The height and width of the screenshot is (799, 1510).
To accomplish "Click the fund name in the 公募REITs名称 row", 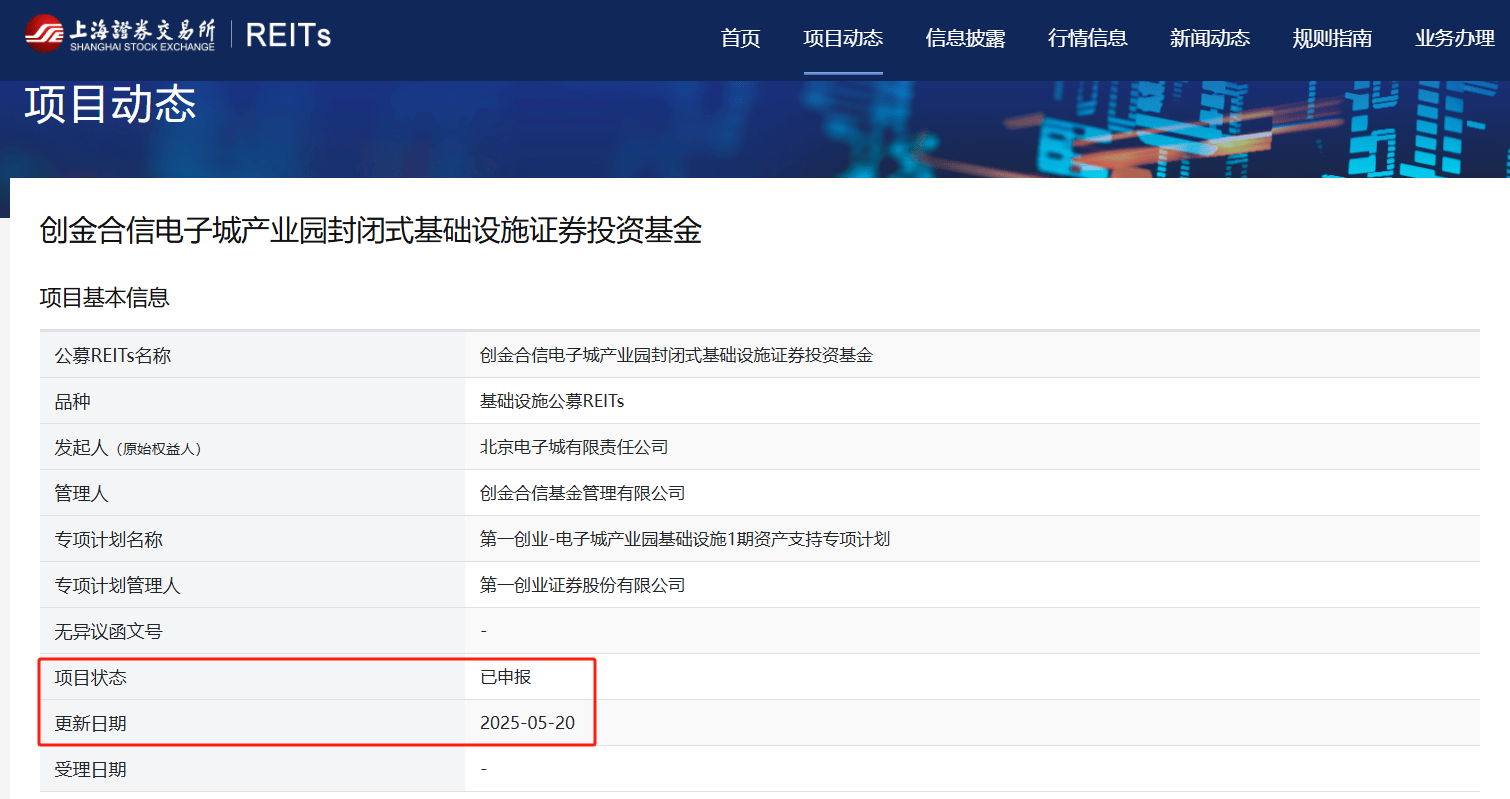I will point(676,355).
